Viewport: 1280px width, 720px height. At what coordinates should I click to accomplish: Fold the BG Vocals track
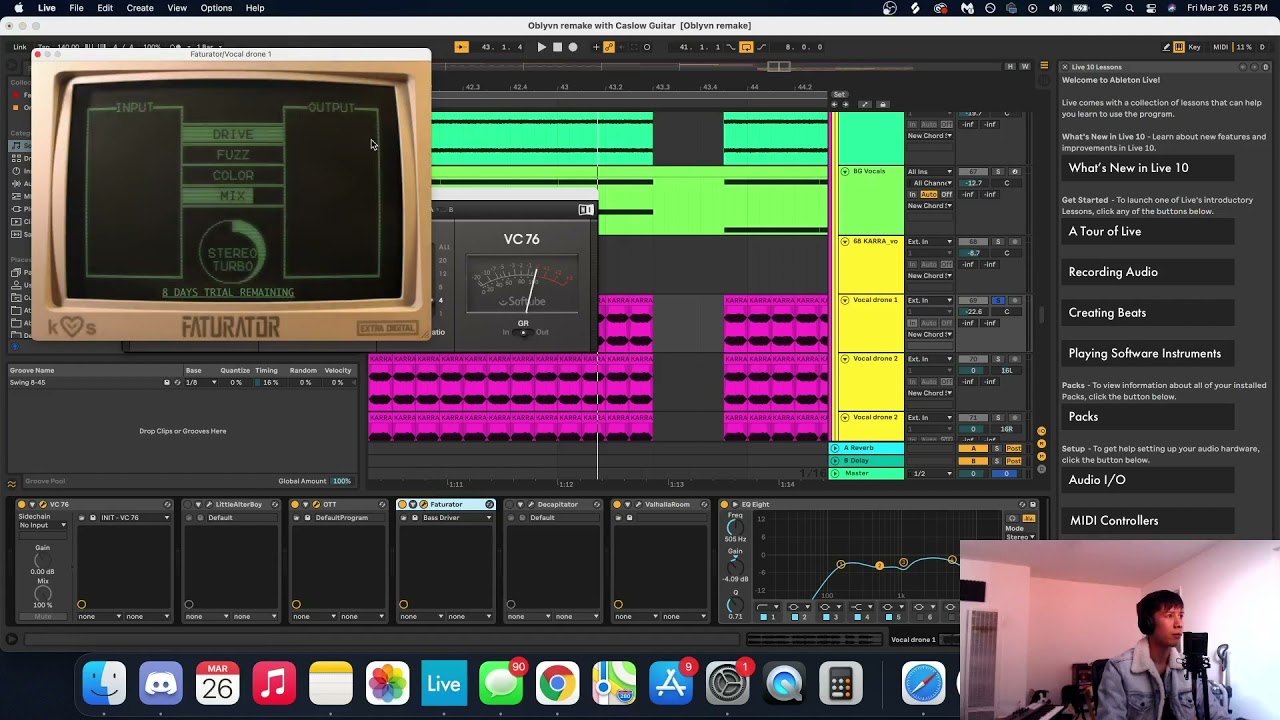point(845,172)
